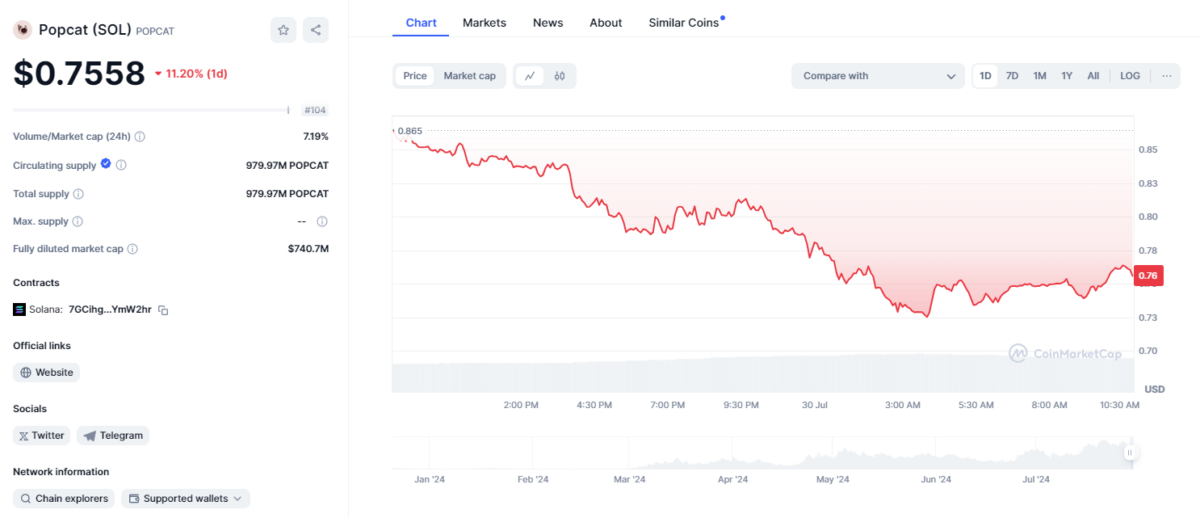Select the 1Y timeframe

1067,76
